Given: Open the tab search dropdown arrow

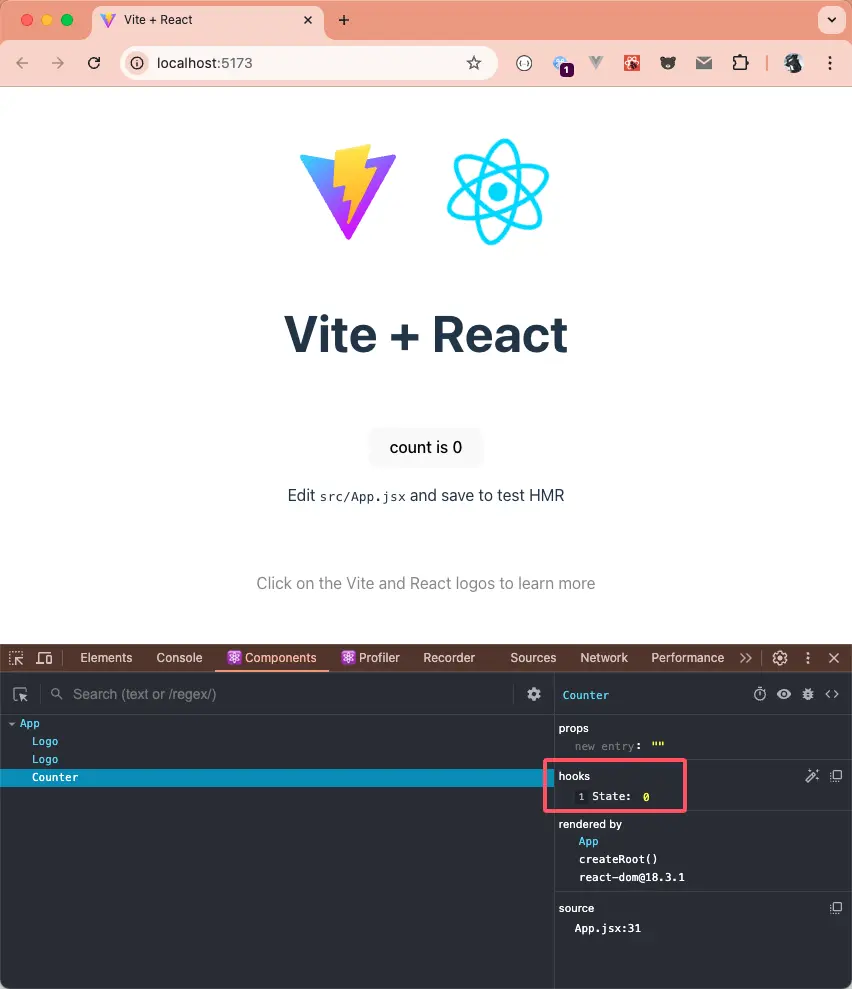Looking at the screenshot, I should [x=832, y=20].
